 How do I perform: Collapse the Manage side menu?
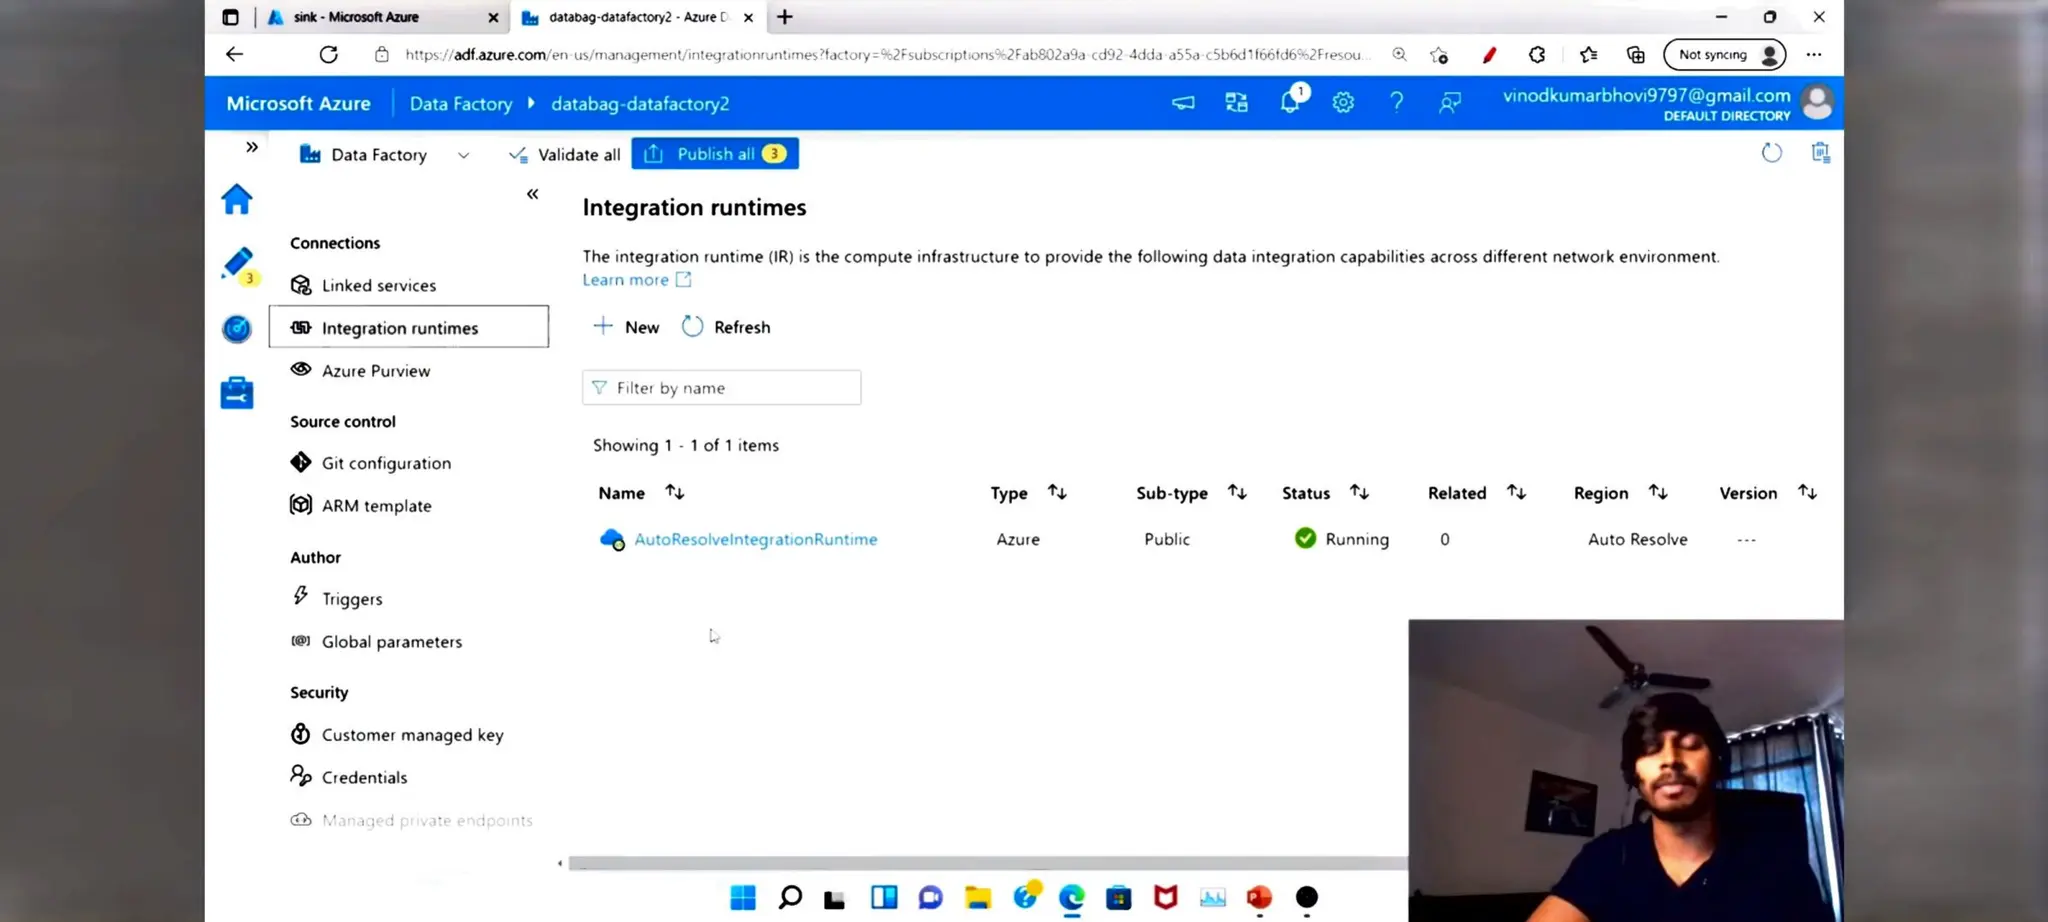pyautogui.click(x=532, y=194)
